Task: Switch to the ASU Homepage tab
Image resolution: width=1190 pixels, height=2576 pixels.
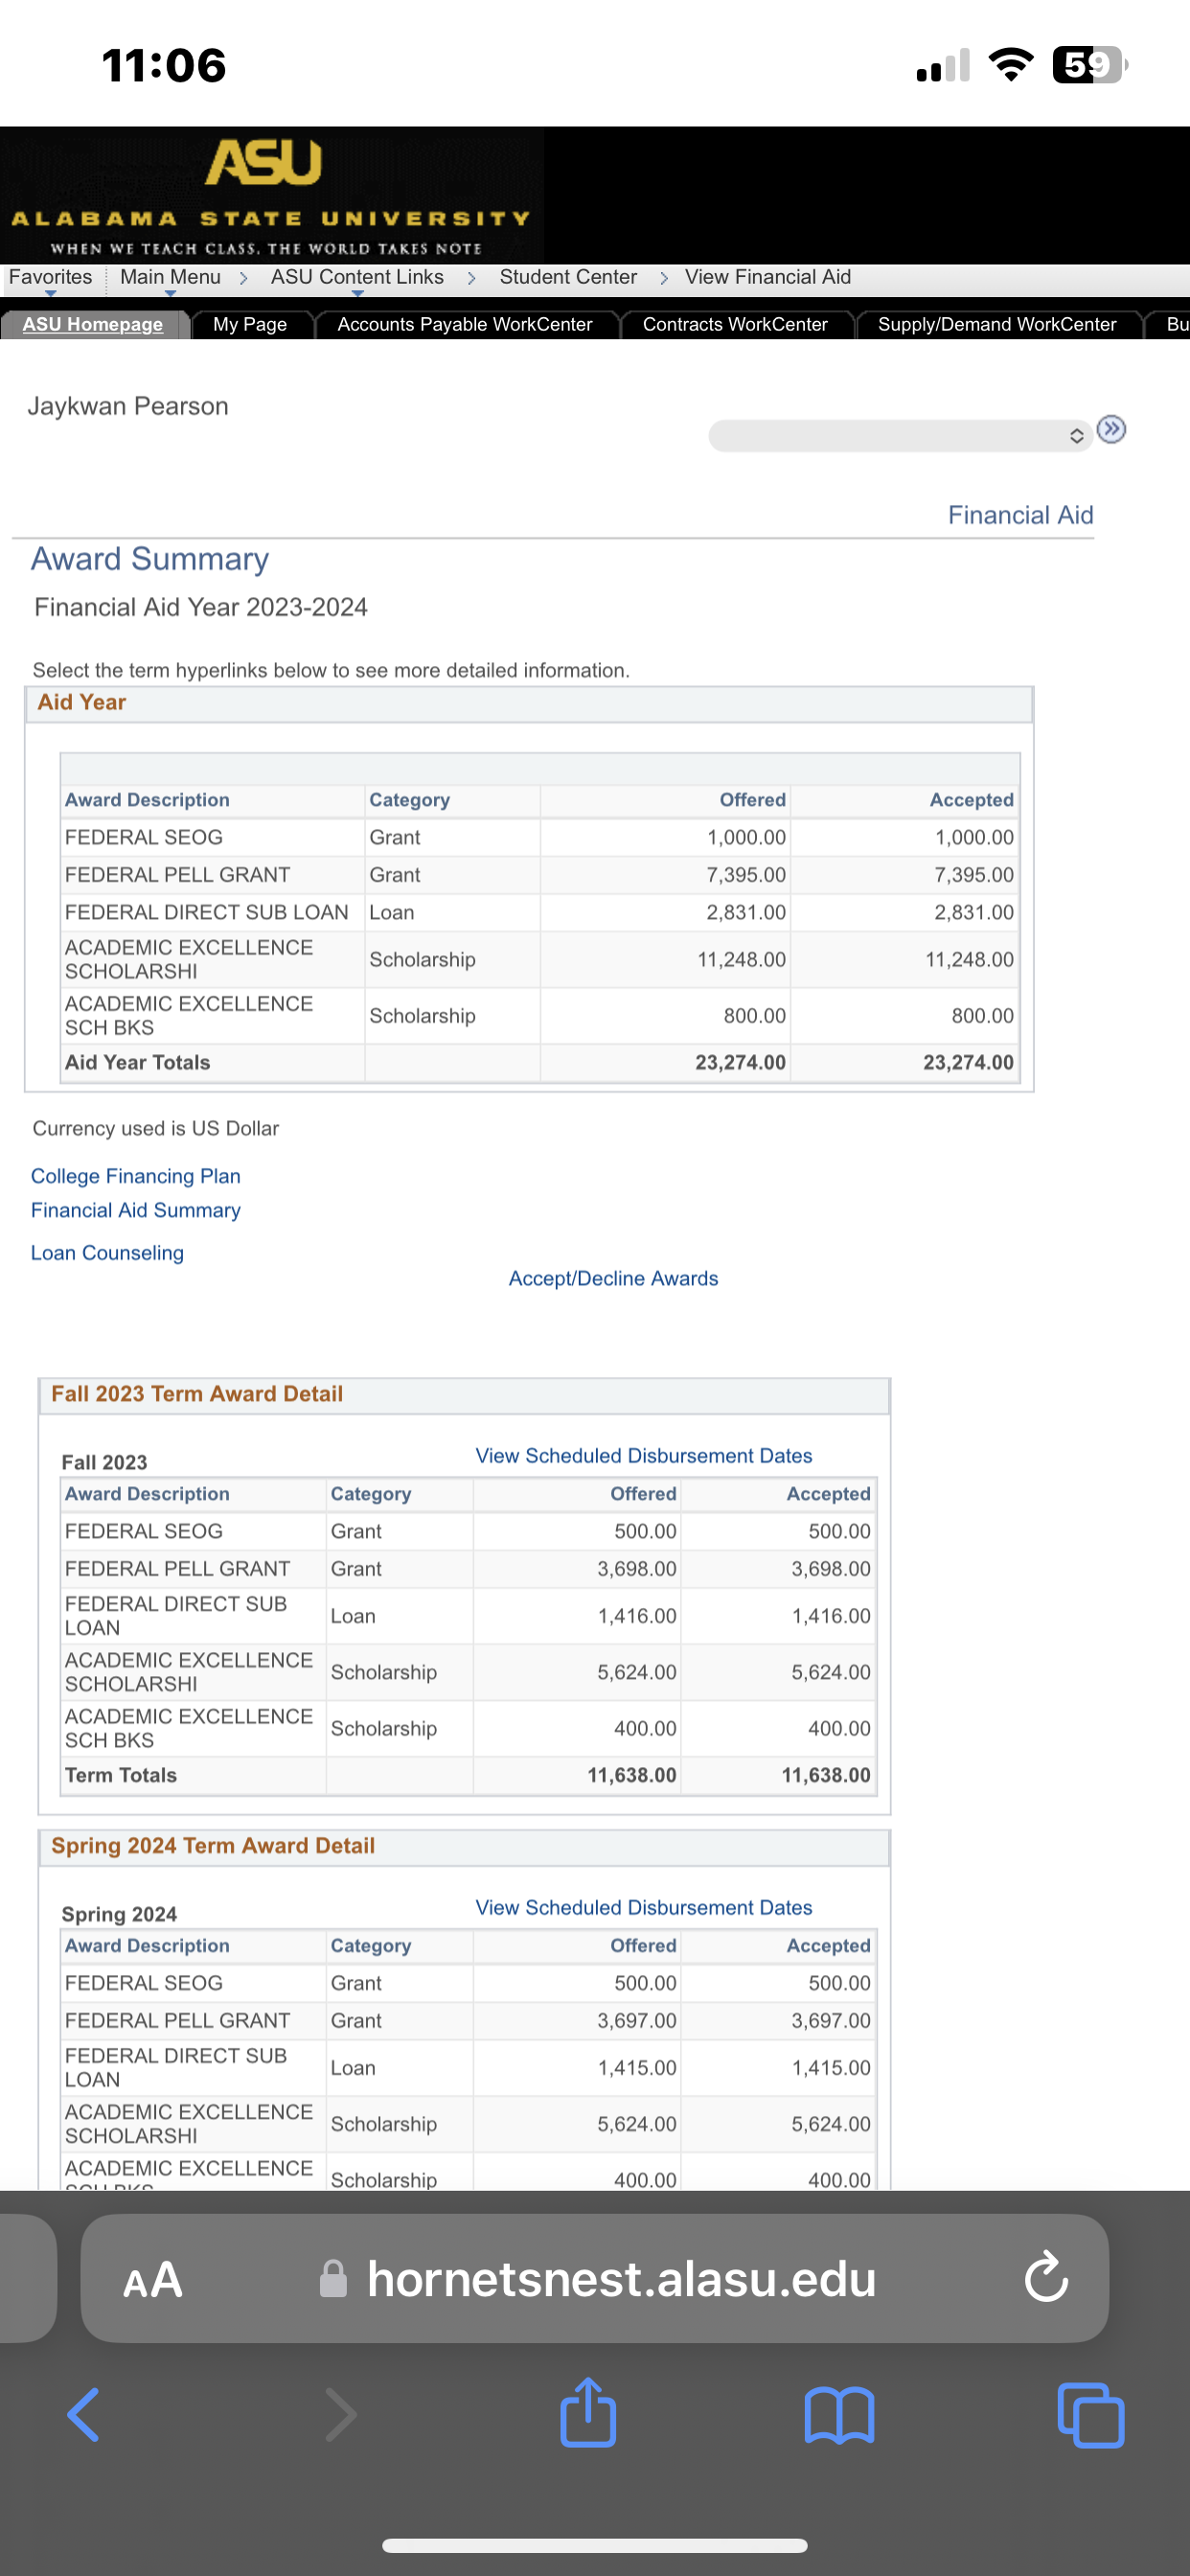Action: pos(93,324)
